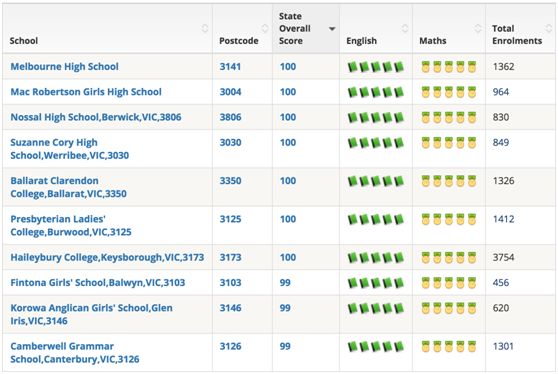
Task: Select enrolment value 1412
Action: [504, 219]
